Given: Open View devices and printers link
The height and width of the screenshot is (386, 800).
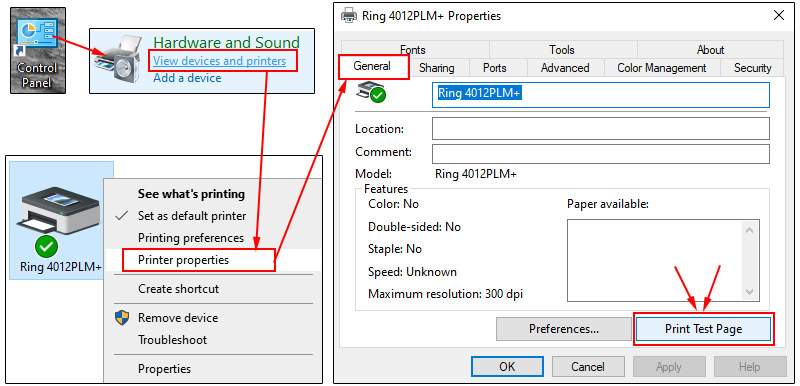Looking at the screenshot, I should [x=219, y=61].
